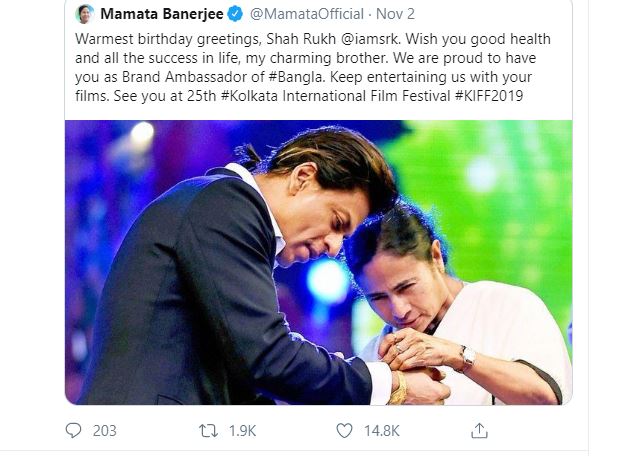Open the tweet's Nov 2 timestamp
The image size is (619, 456).
coord(395,14)
